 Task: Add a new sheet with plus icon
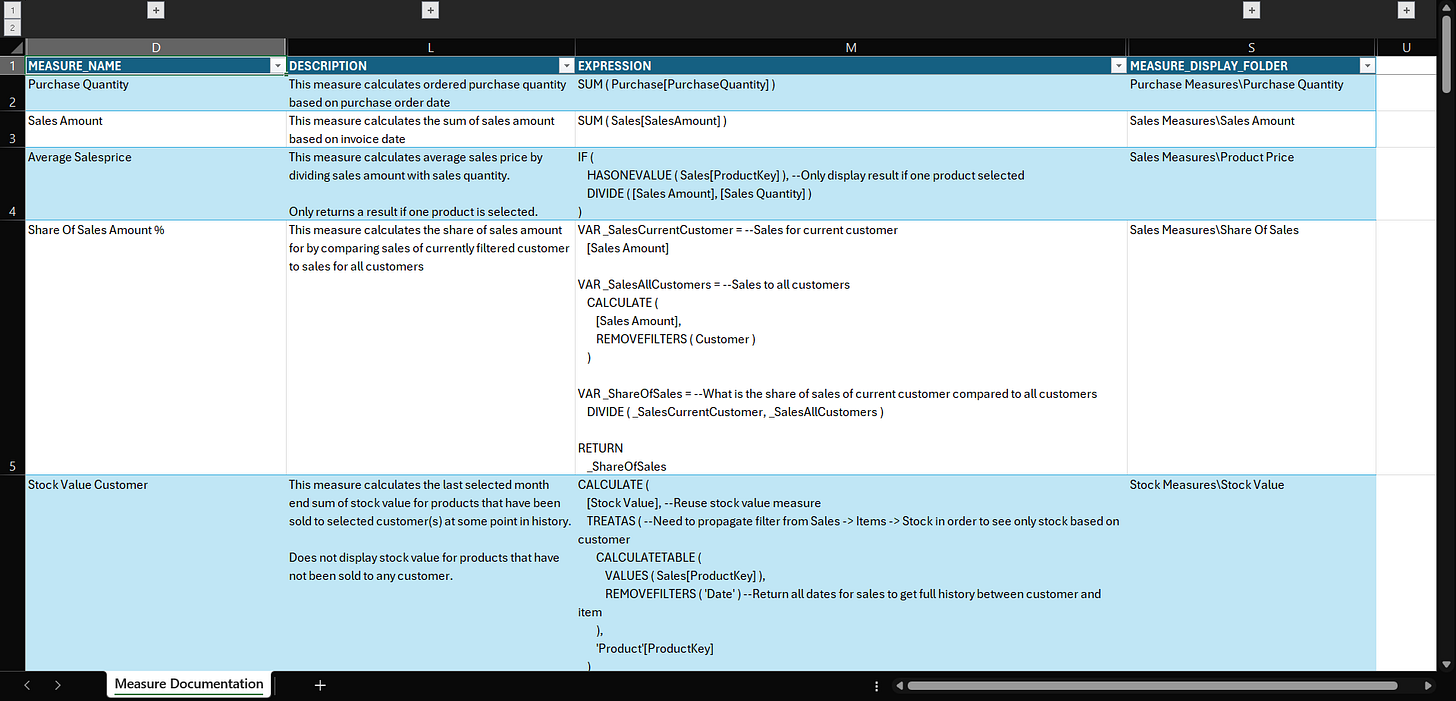coord(320,685)
